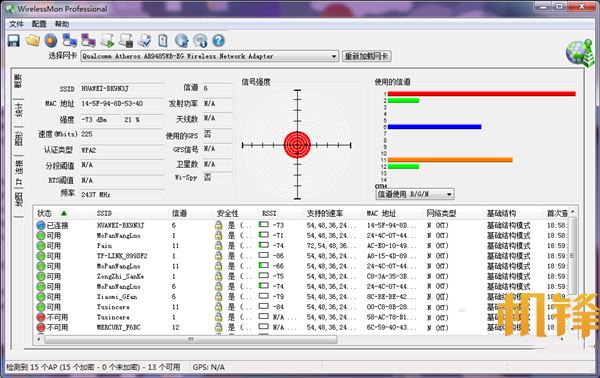Click the document with green arrow icon
The width and height of the screenshot is (600, 378).
(x=107, y=41)
